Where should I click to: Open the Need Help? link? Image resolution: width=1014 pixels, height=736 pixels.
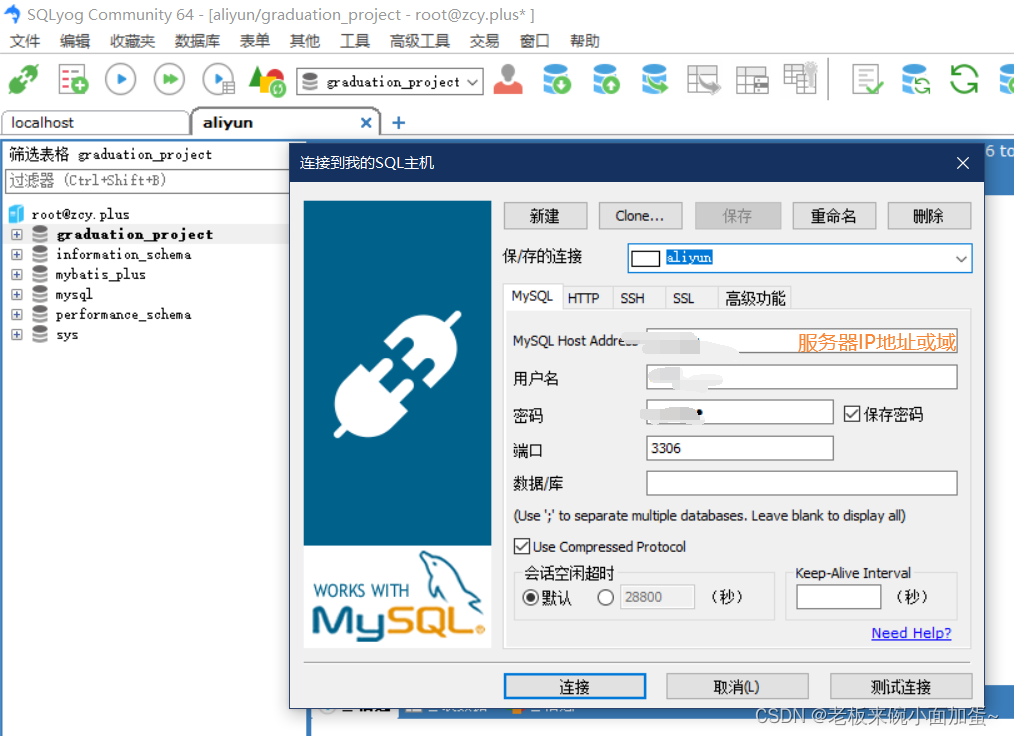click(911, 633)
